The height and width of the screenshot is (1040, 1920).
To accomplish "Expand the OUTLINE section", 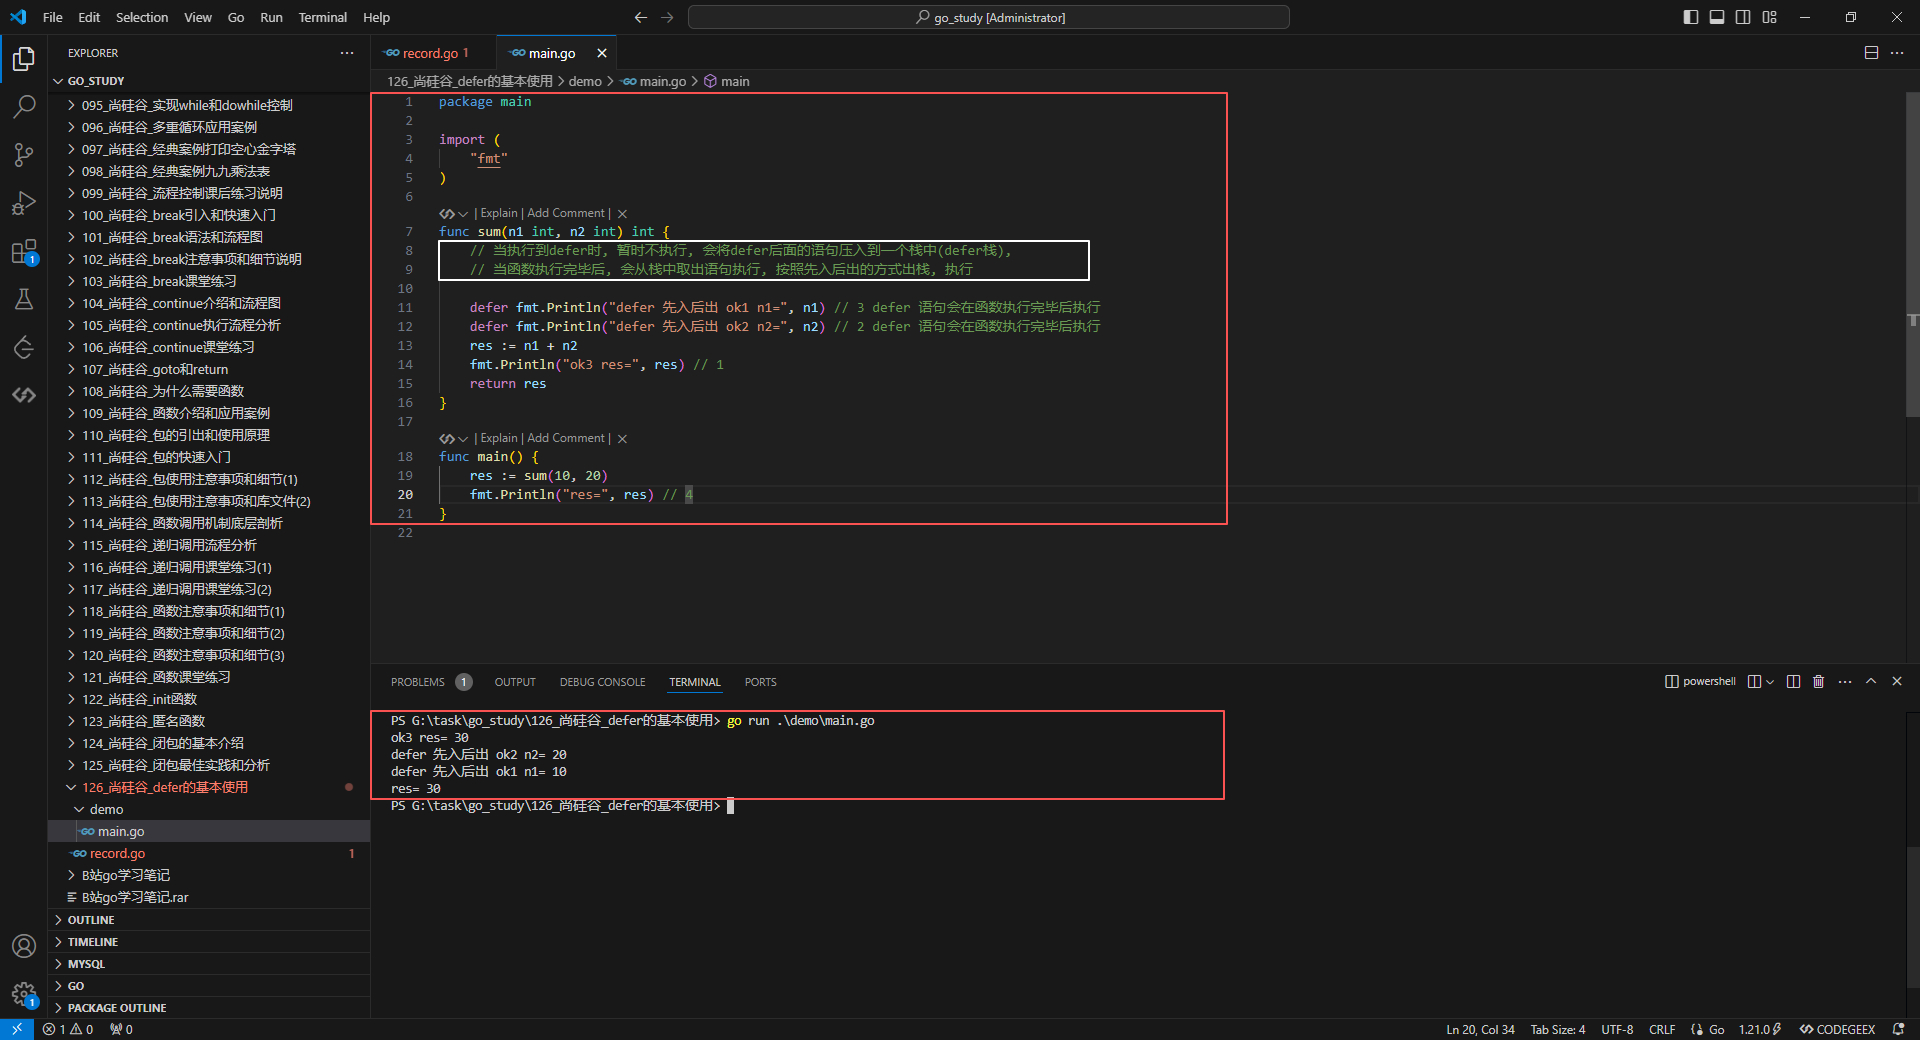I will point(209,920).
